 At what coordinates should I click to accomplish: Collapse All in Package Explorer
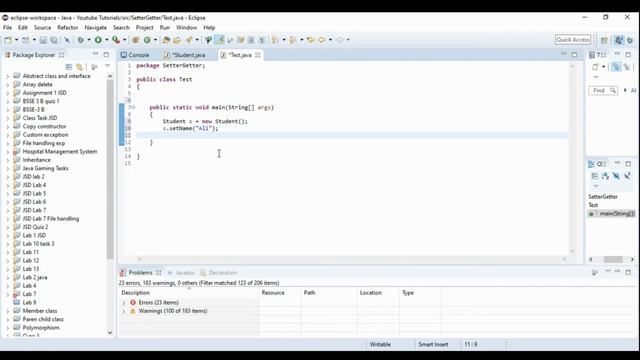(x=69, y=67)
